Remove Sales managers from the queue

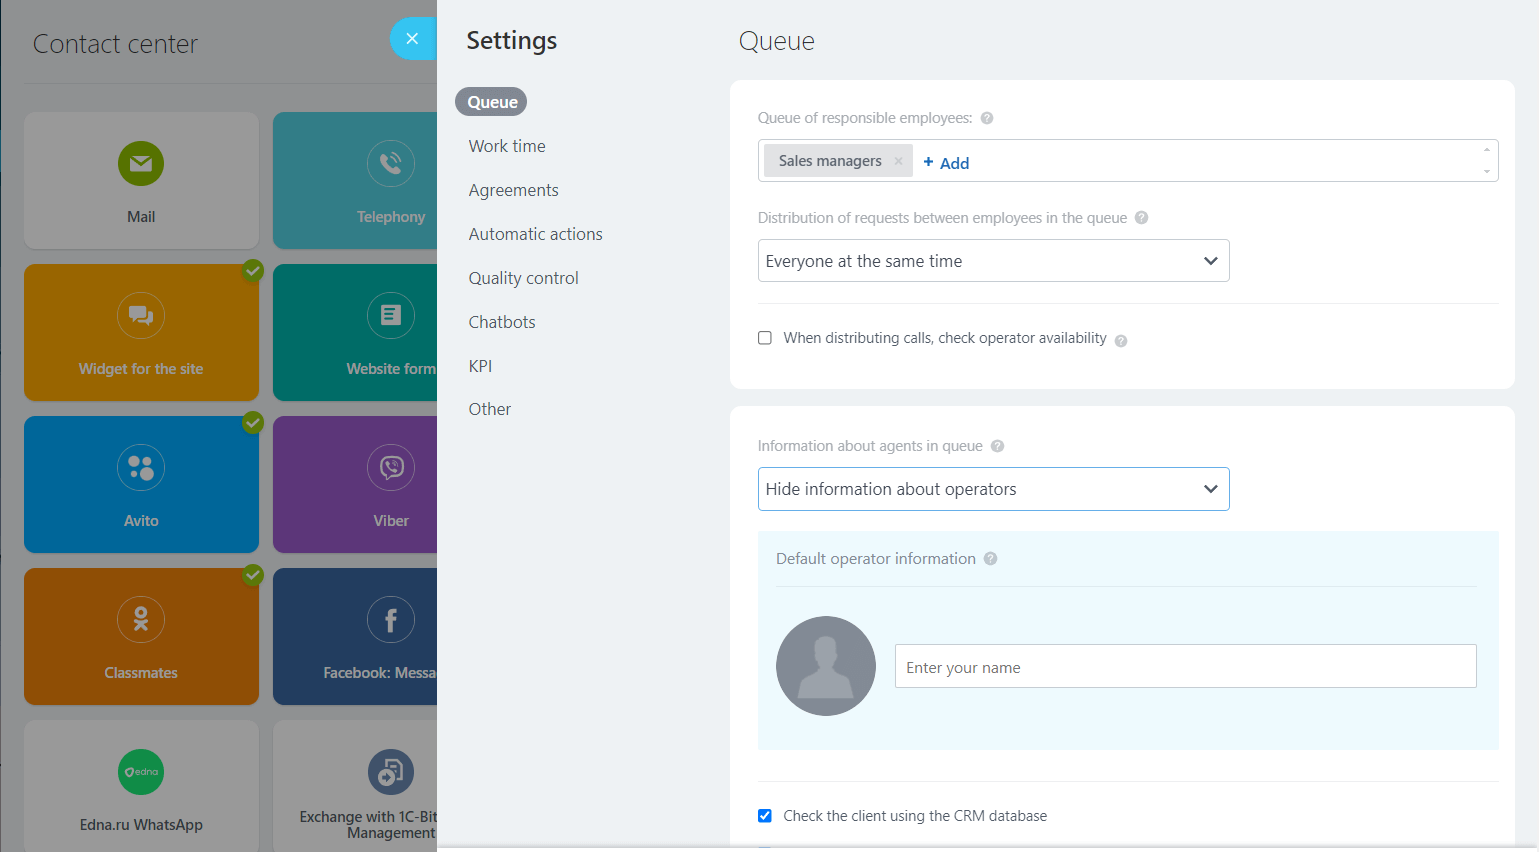pos(898,161)
